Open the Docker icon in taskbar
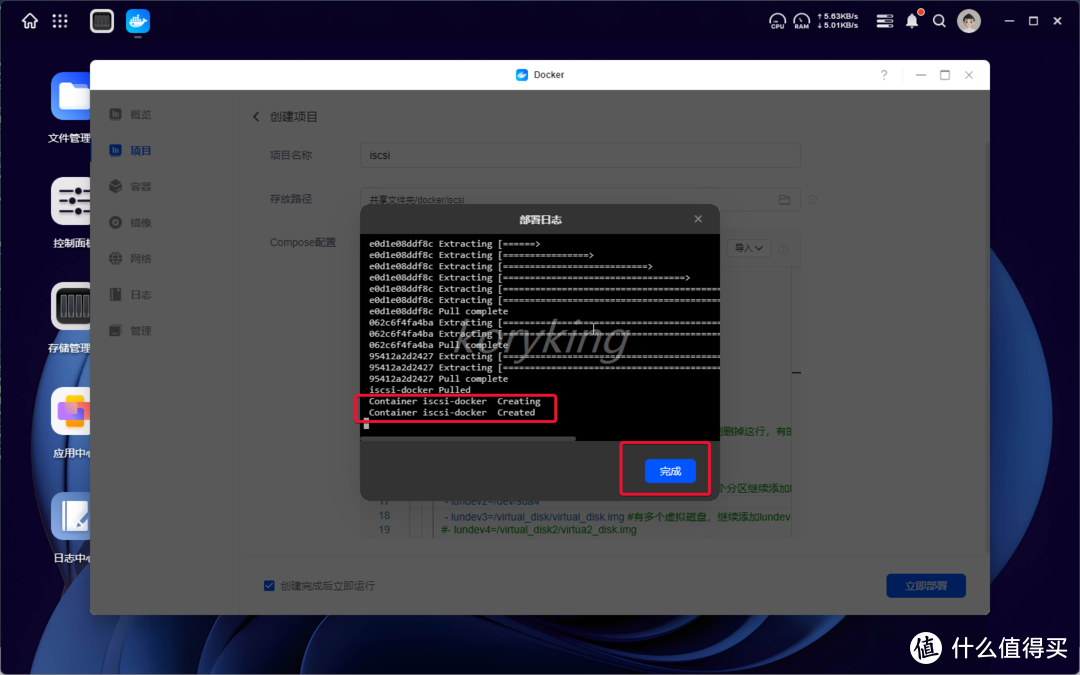This screenshot has width=1080, height=675. [137, 20]
